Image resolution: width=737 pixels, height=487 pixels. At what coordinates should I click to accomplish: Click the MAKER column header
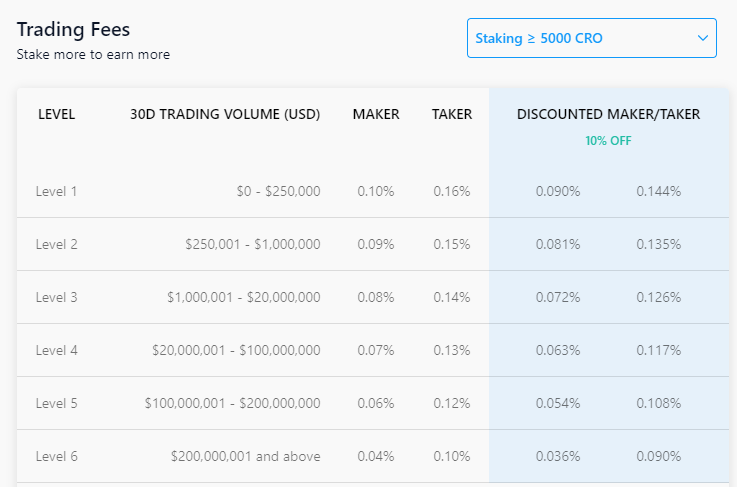376,114
